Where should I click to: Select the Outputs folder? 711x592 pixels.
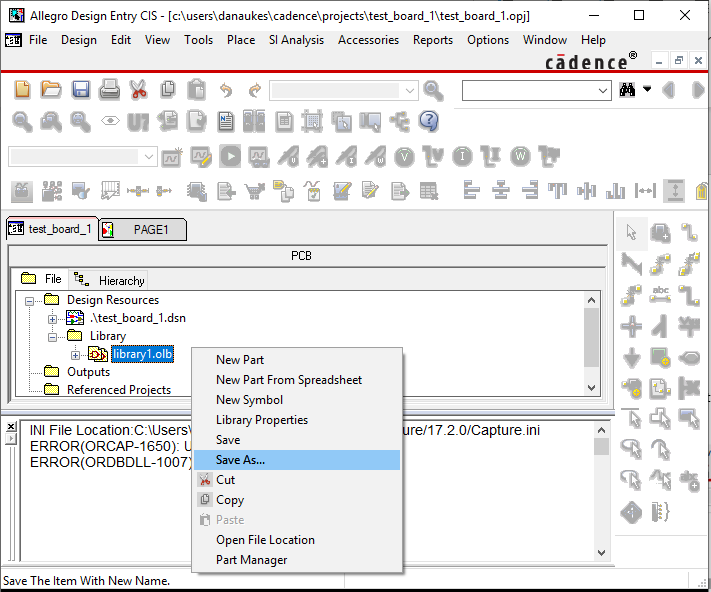[88, 372]
